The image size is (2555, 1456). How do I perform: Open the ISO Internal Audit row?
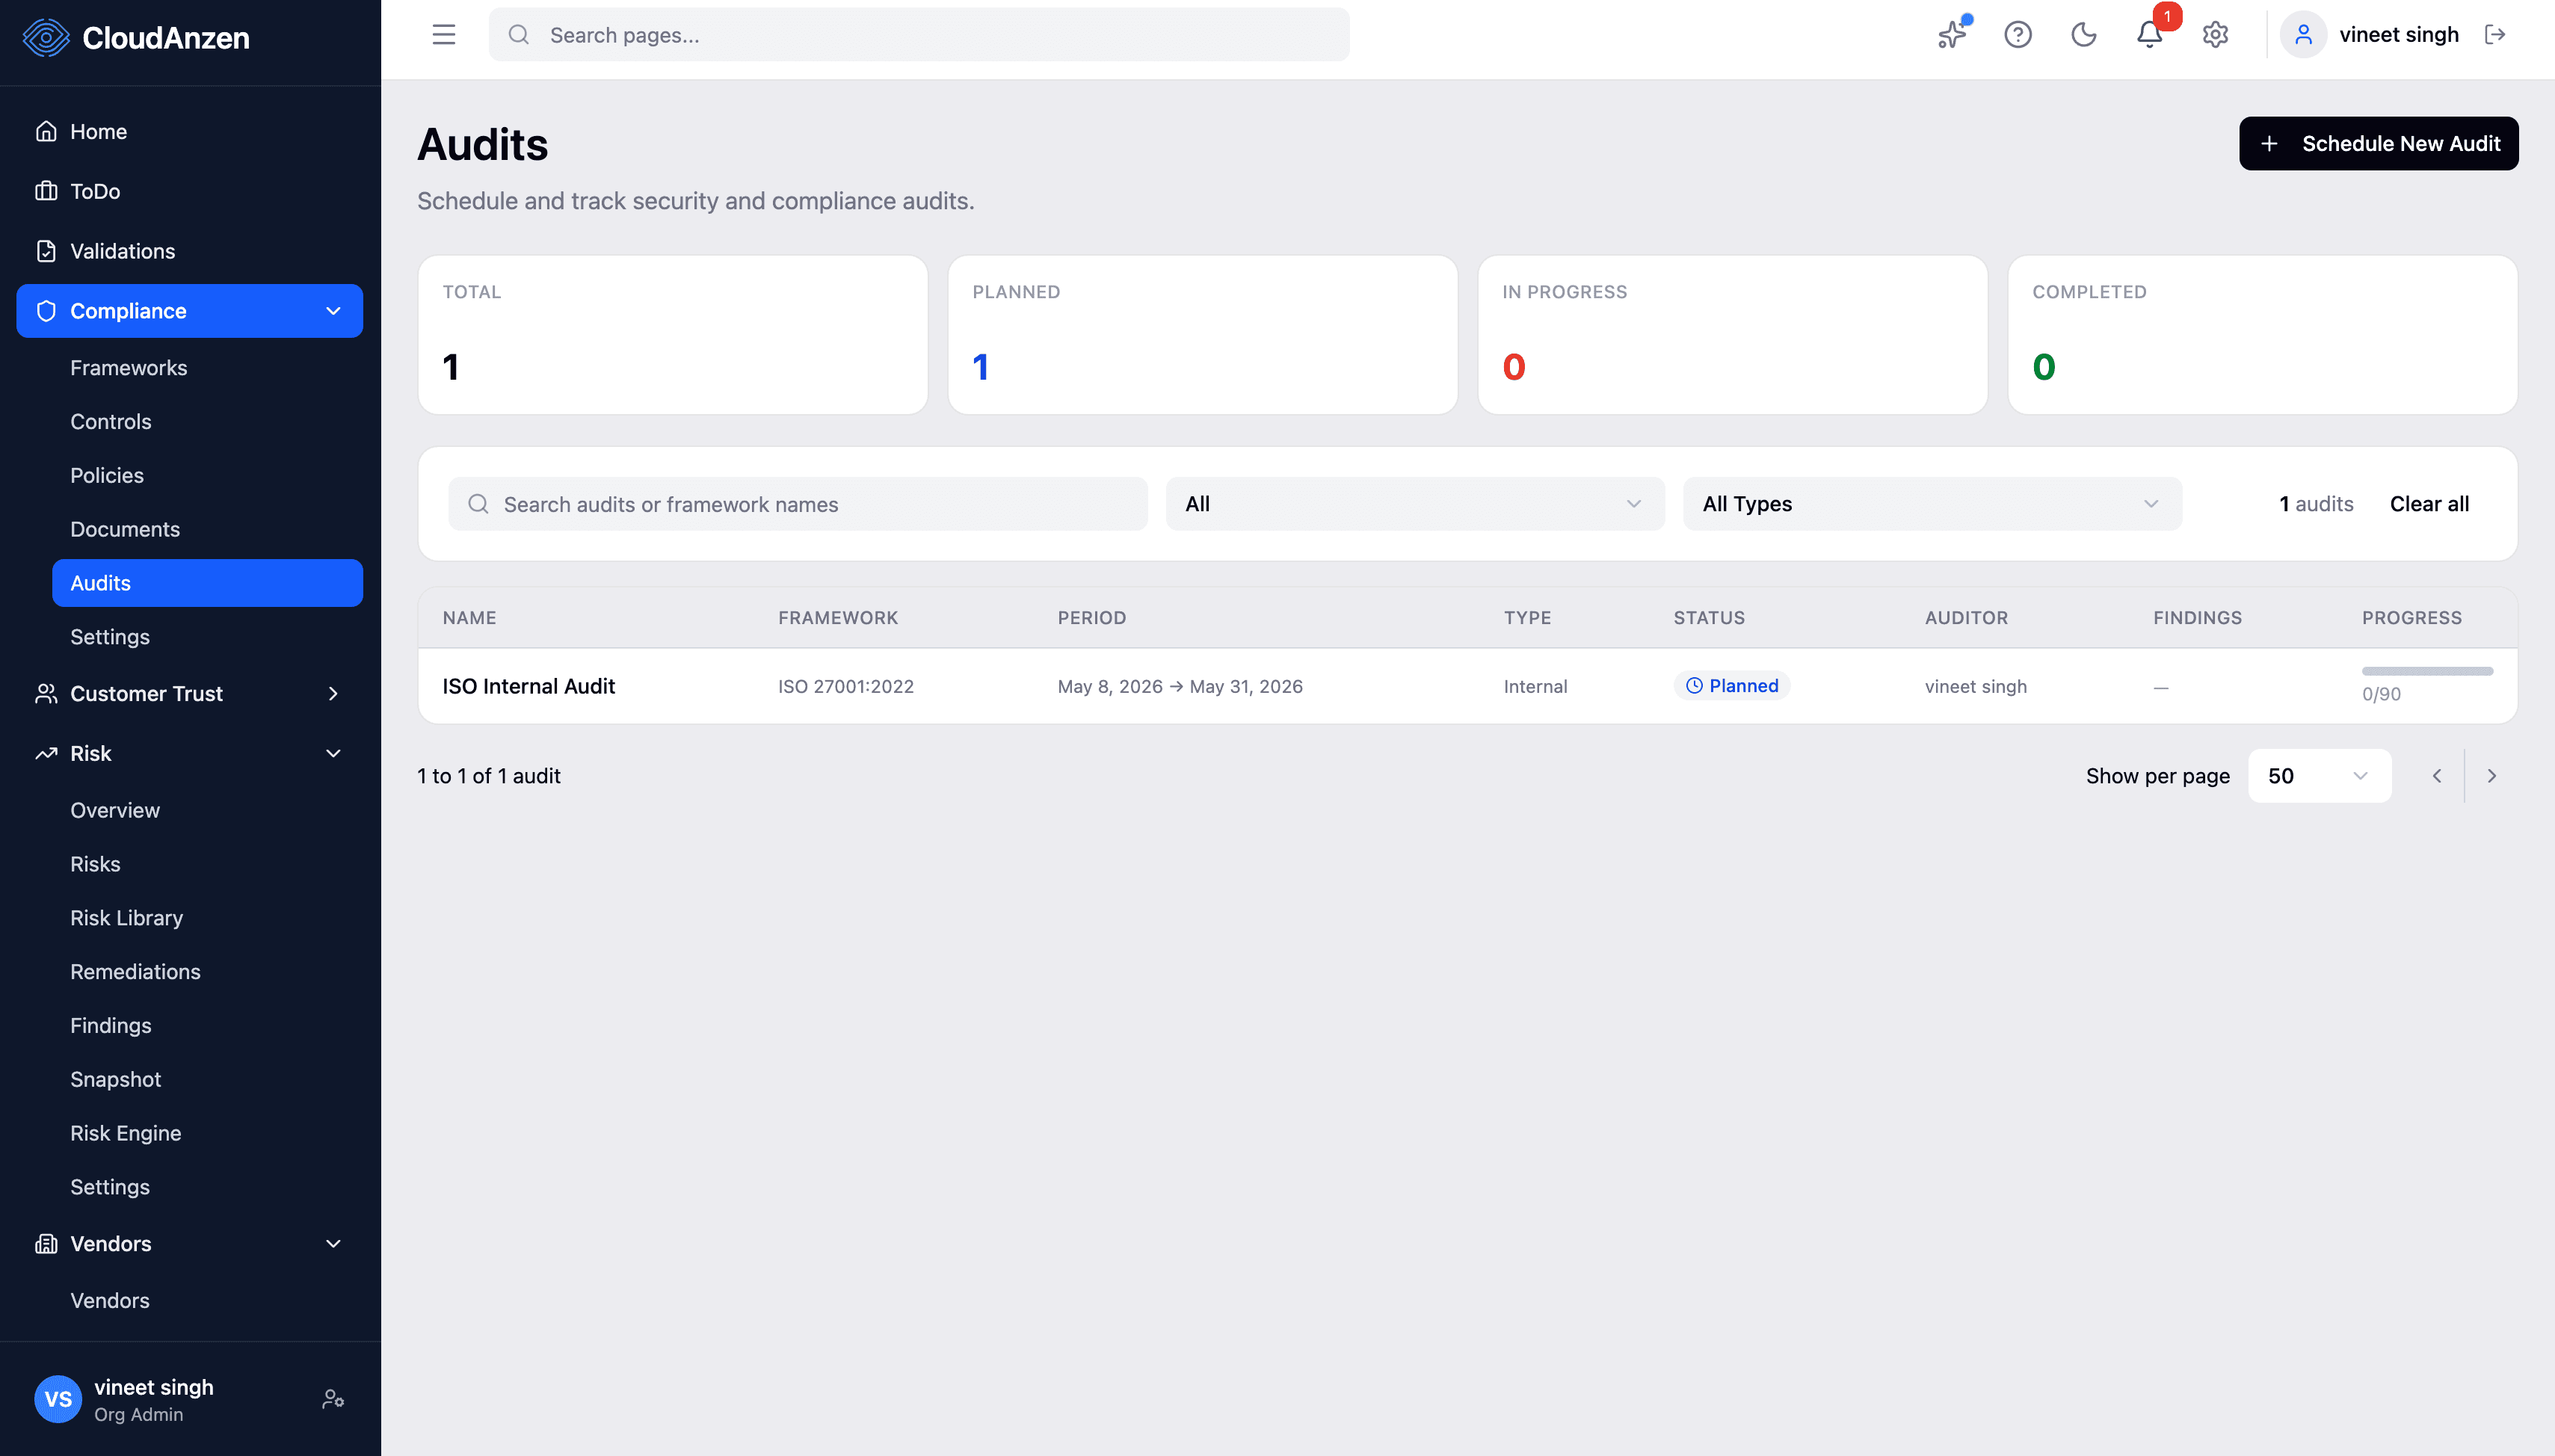coord(1467,686)
